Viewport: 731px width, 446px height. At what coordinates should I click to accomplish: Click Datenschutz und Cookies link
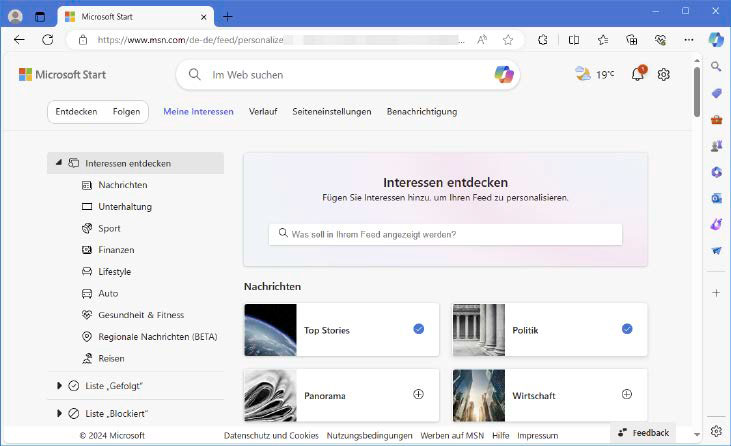click(x=271, y=436)
